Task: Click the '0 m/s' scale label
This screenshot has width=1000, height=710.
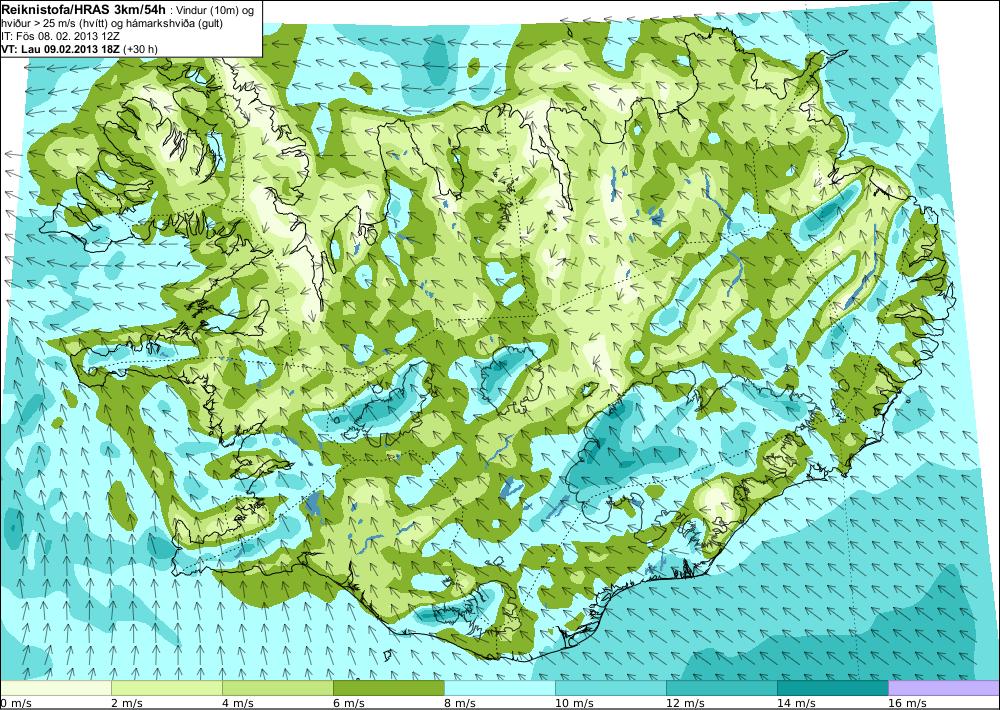Action: coord(17,703)
